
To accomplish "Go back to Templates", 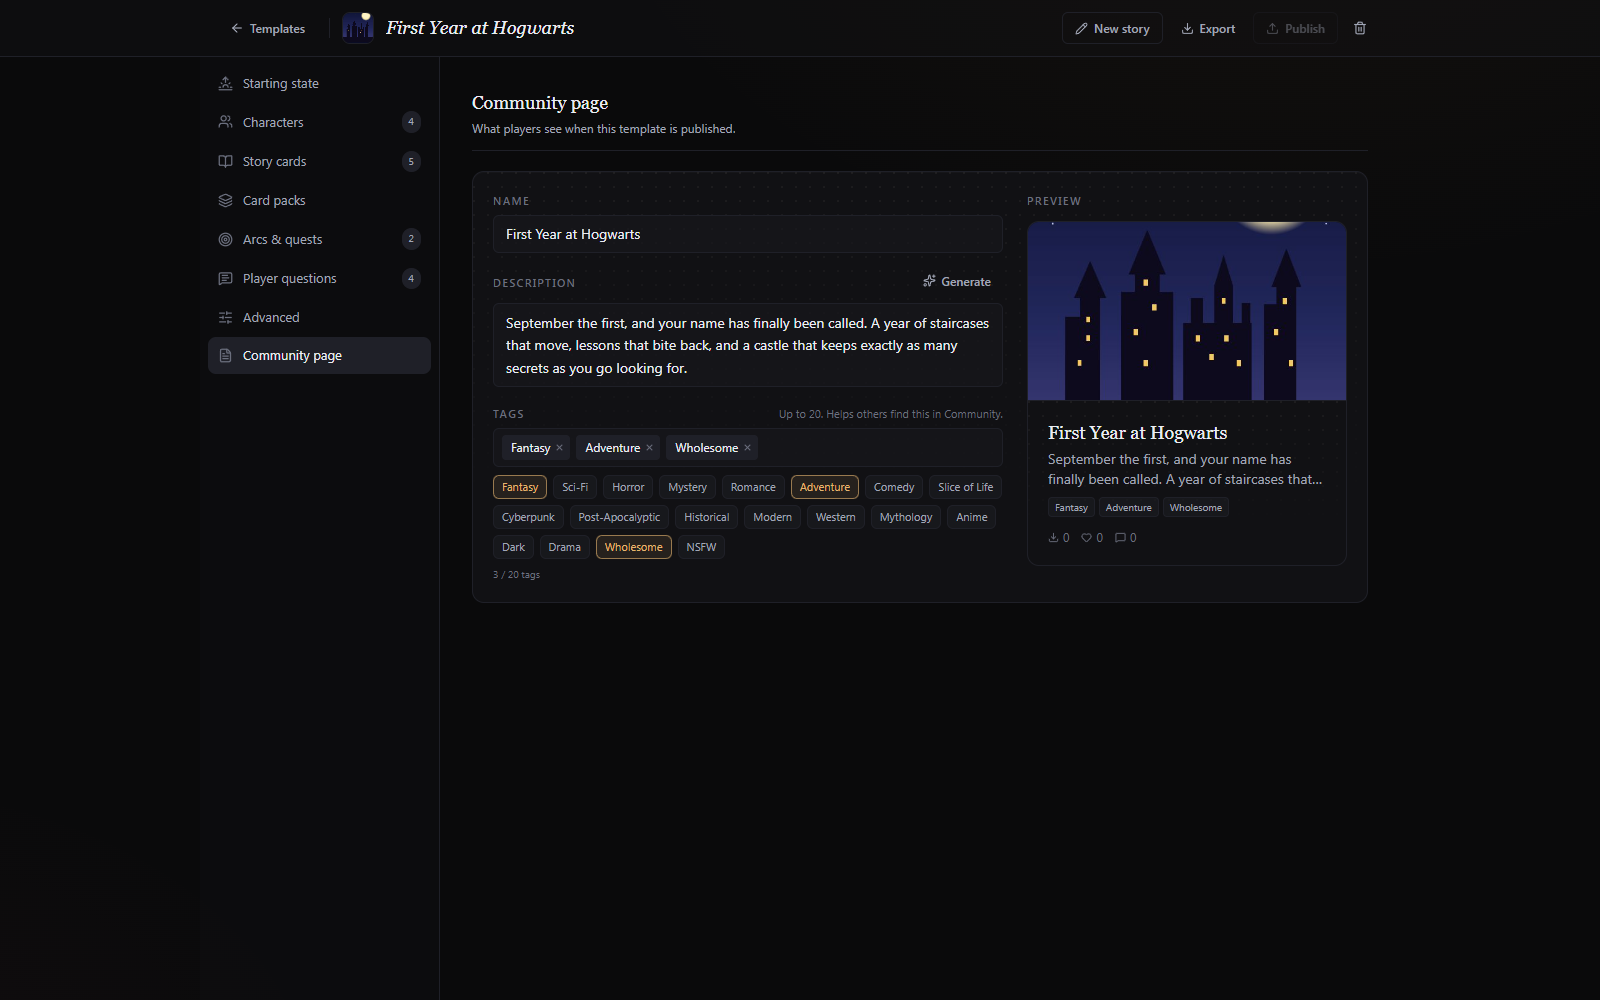I will (267, 29).
